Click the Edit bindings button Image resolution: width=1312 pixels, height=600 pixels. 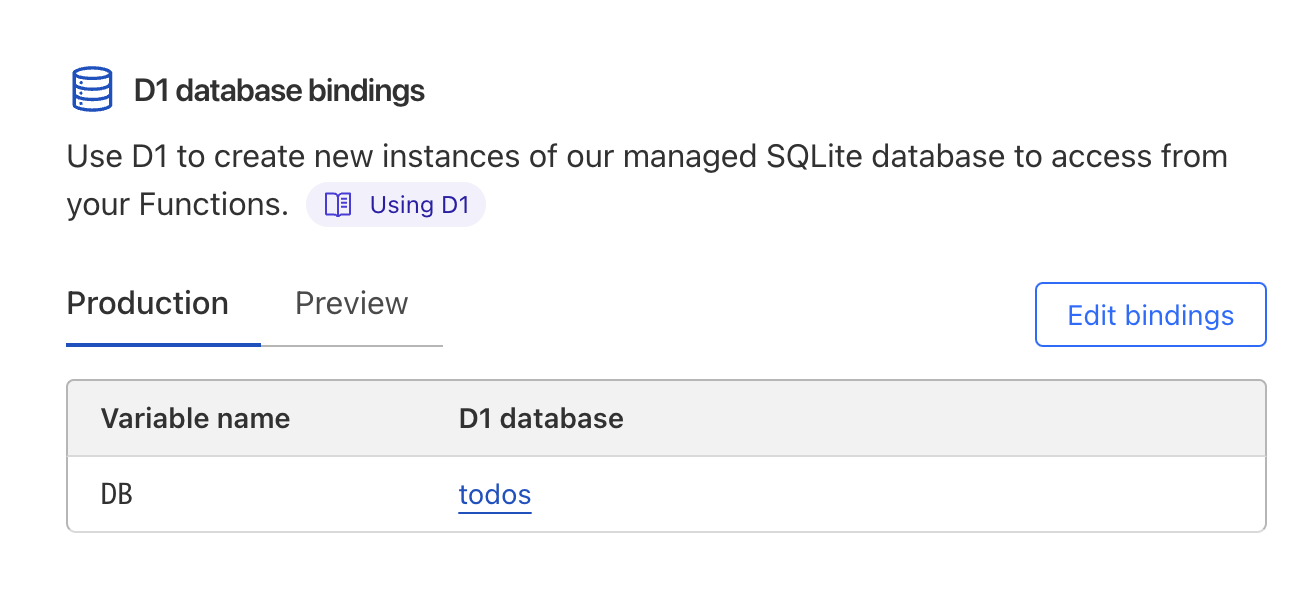coord(1150,315)
